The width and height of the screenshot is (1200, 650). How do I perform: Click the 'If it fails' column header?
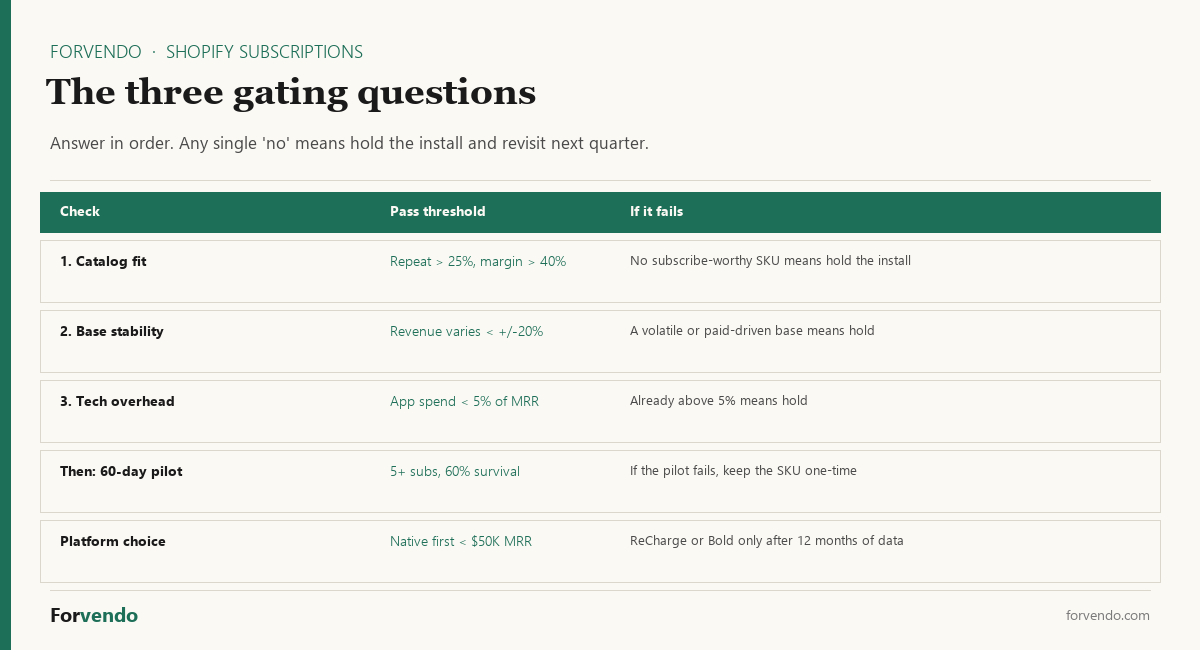[x=656, y=212]
